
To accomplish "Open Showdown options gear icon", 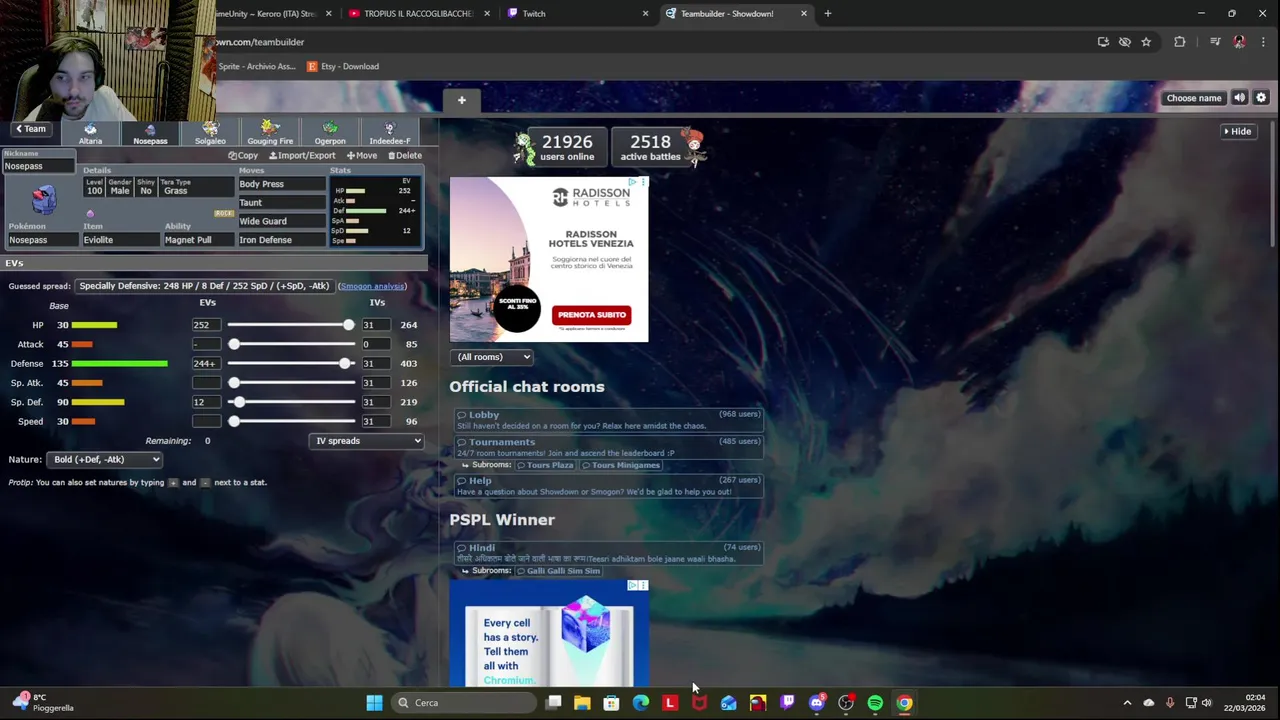I will point(1261,98).
